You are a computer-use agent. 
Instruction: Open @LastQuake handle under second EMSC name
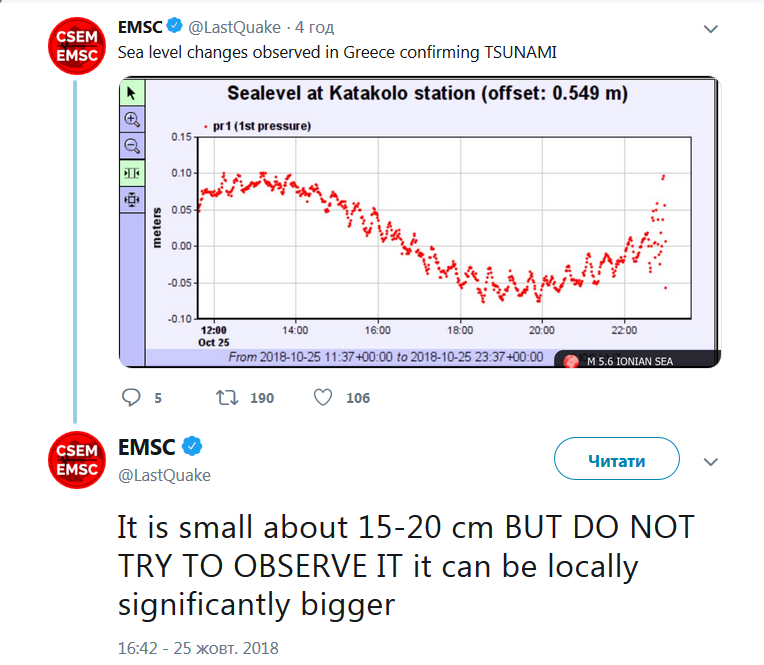165,475
